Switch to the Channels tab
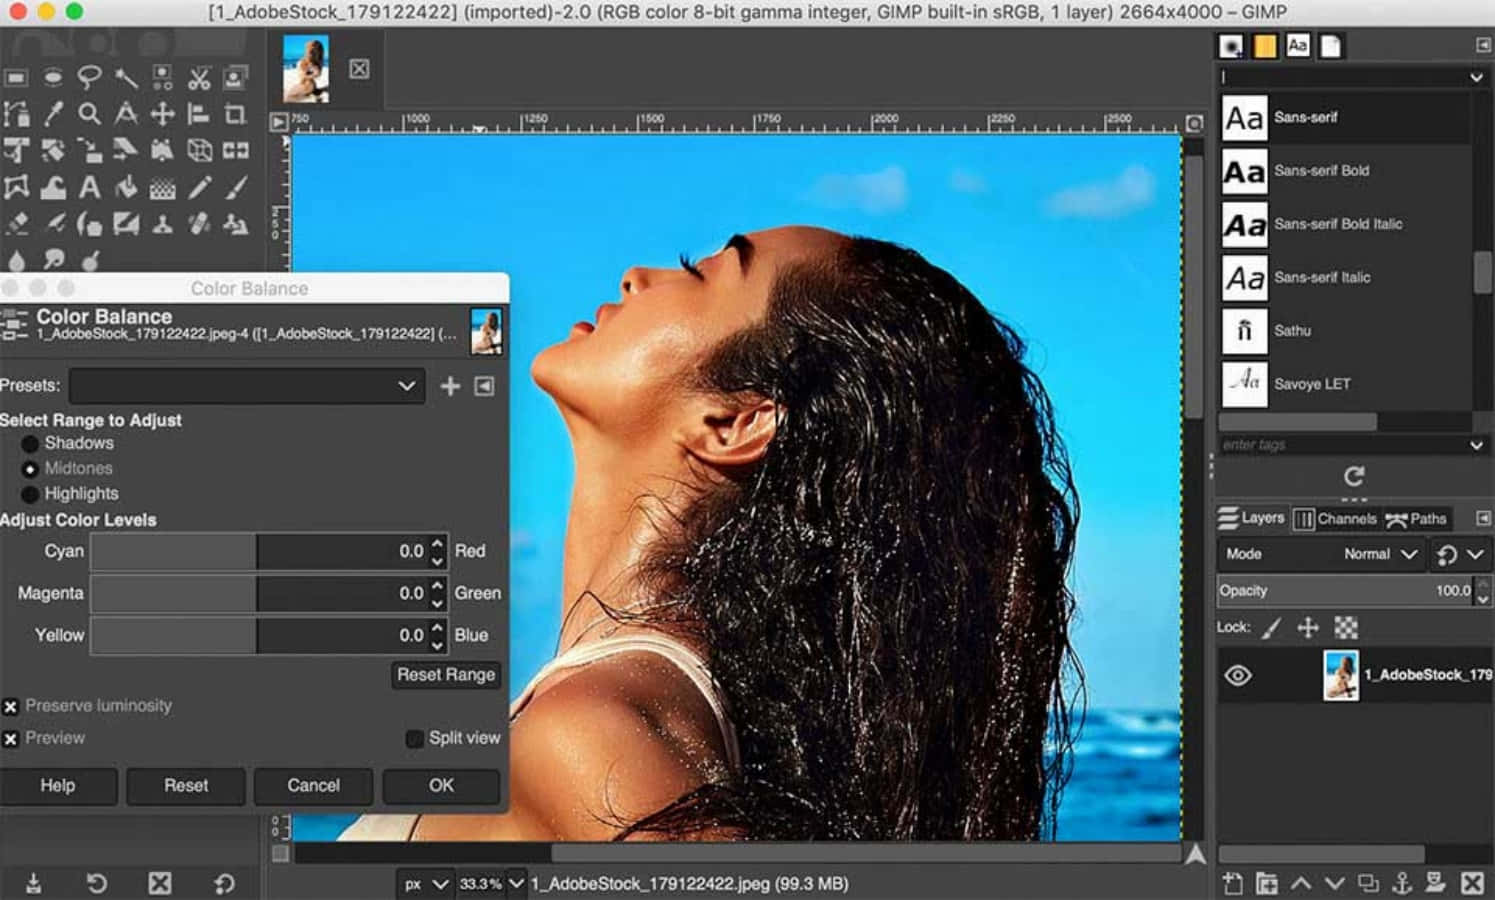The width and height of the screenshot is (1495, 900). click(1335, 518)
